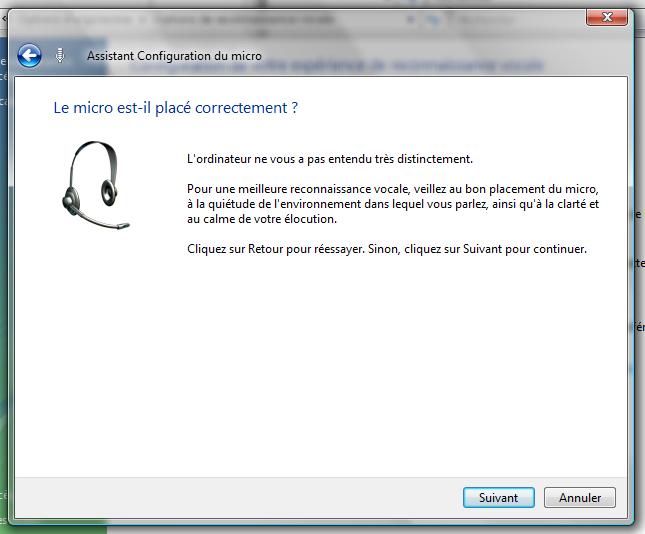Click the heading 'Le micro est-il placé correctement ?'
This screenshot has width=645, height=534.
tap(175, 108)
